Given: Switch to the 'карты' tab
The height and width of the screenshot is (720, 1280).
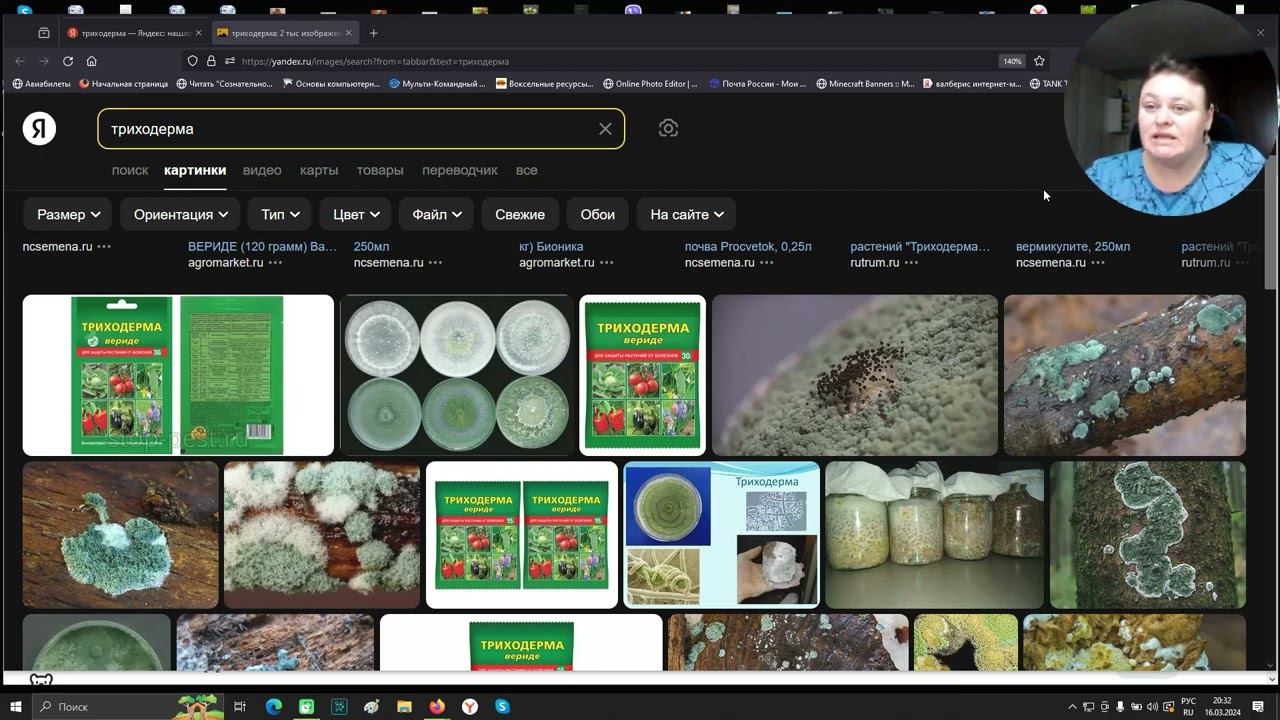Looking at the screenshot, I should pos(319,170).
